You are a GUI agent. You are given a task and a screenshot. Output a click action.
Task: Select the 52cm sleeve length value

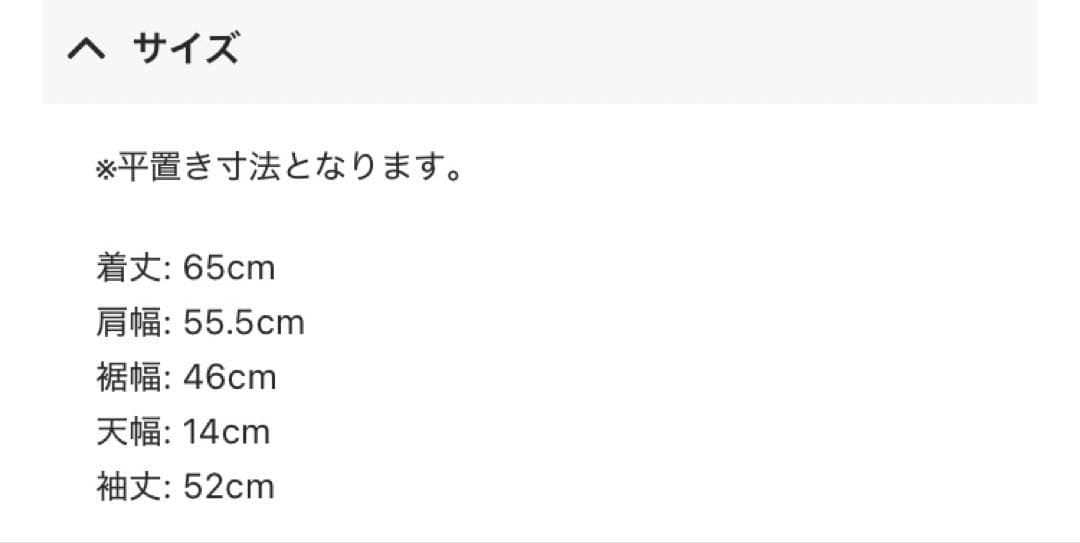pyautogui.click(x=229, y=487)
